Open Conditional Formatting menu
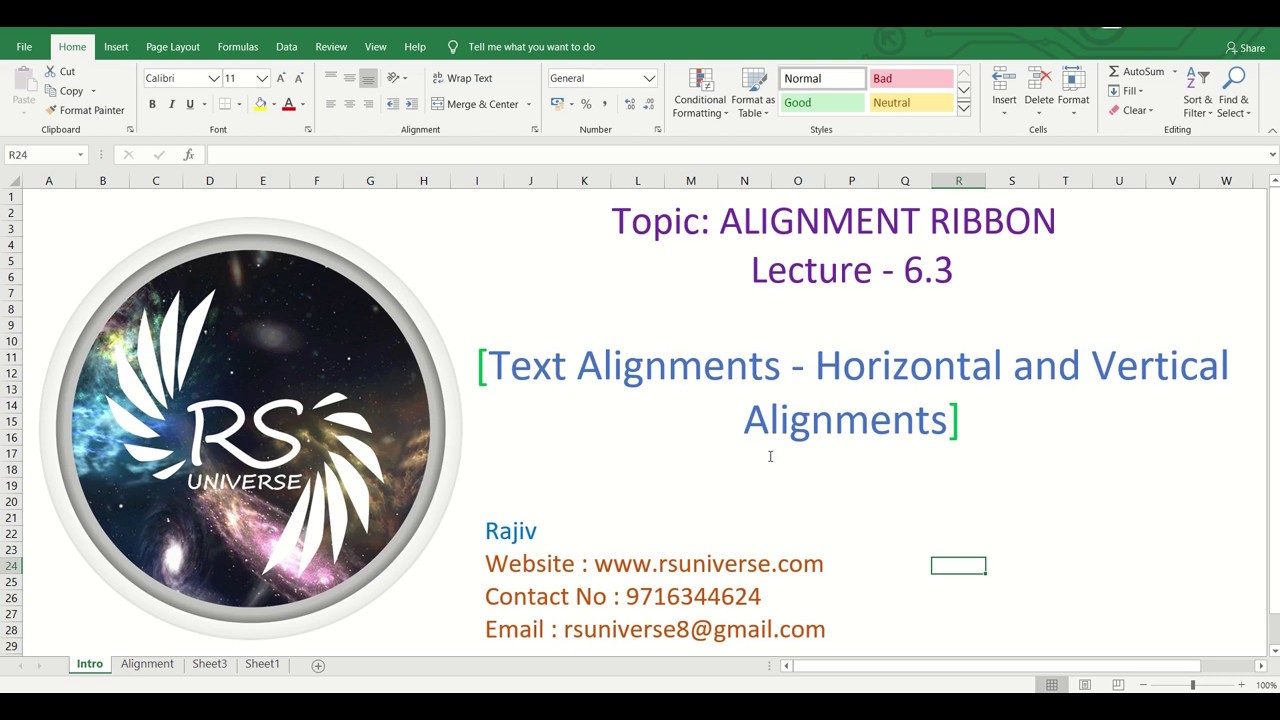Viewport: 1280px width, 720px height. (x=700, y=93)
